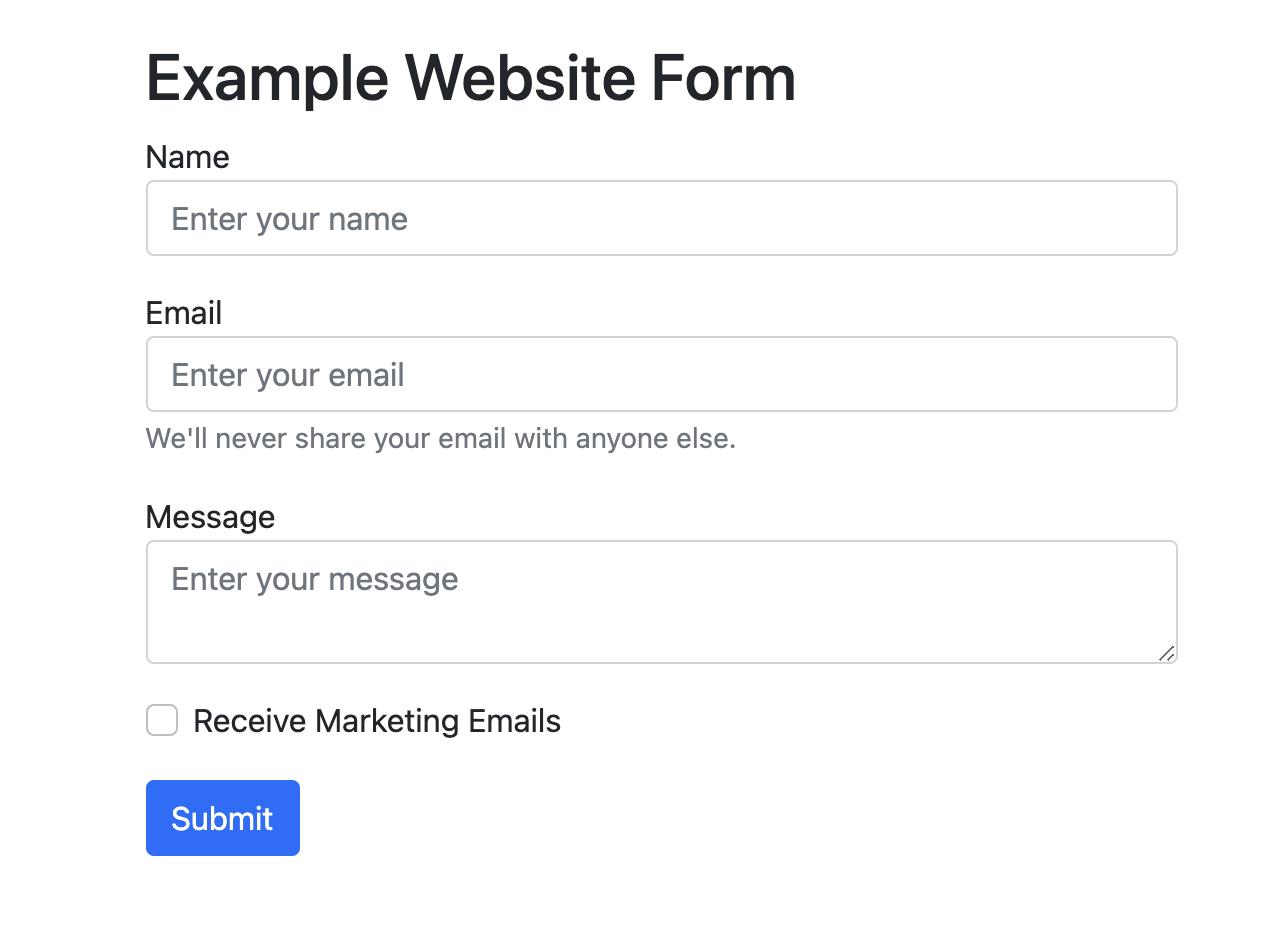The width and height of the screenshot is (1272, 926).
Task: Click the Message field label
Action: pyautogui.click(x=210, y=517)
